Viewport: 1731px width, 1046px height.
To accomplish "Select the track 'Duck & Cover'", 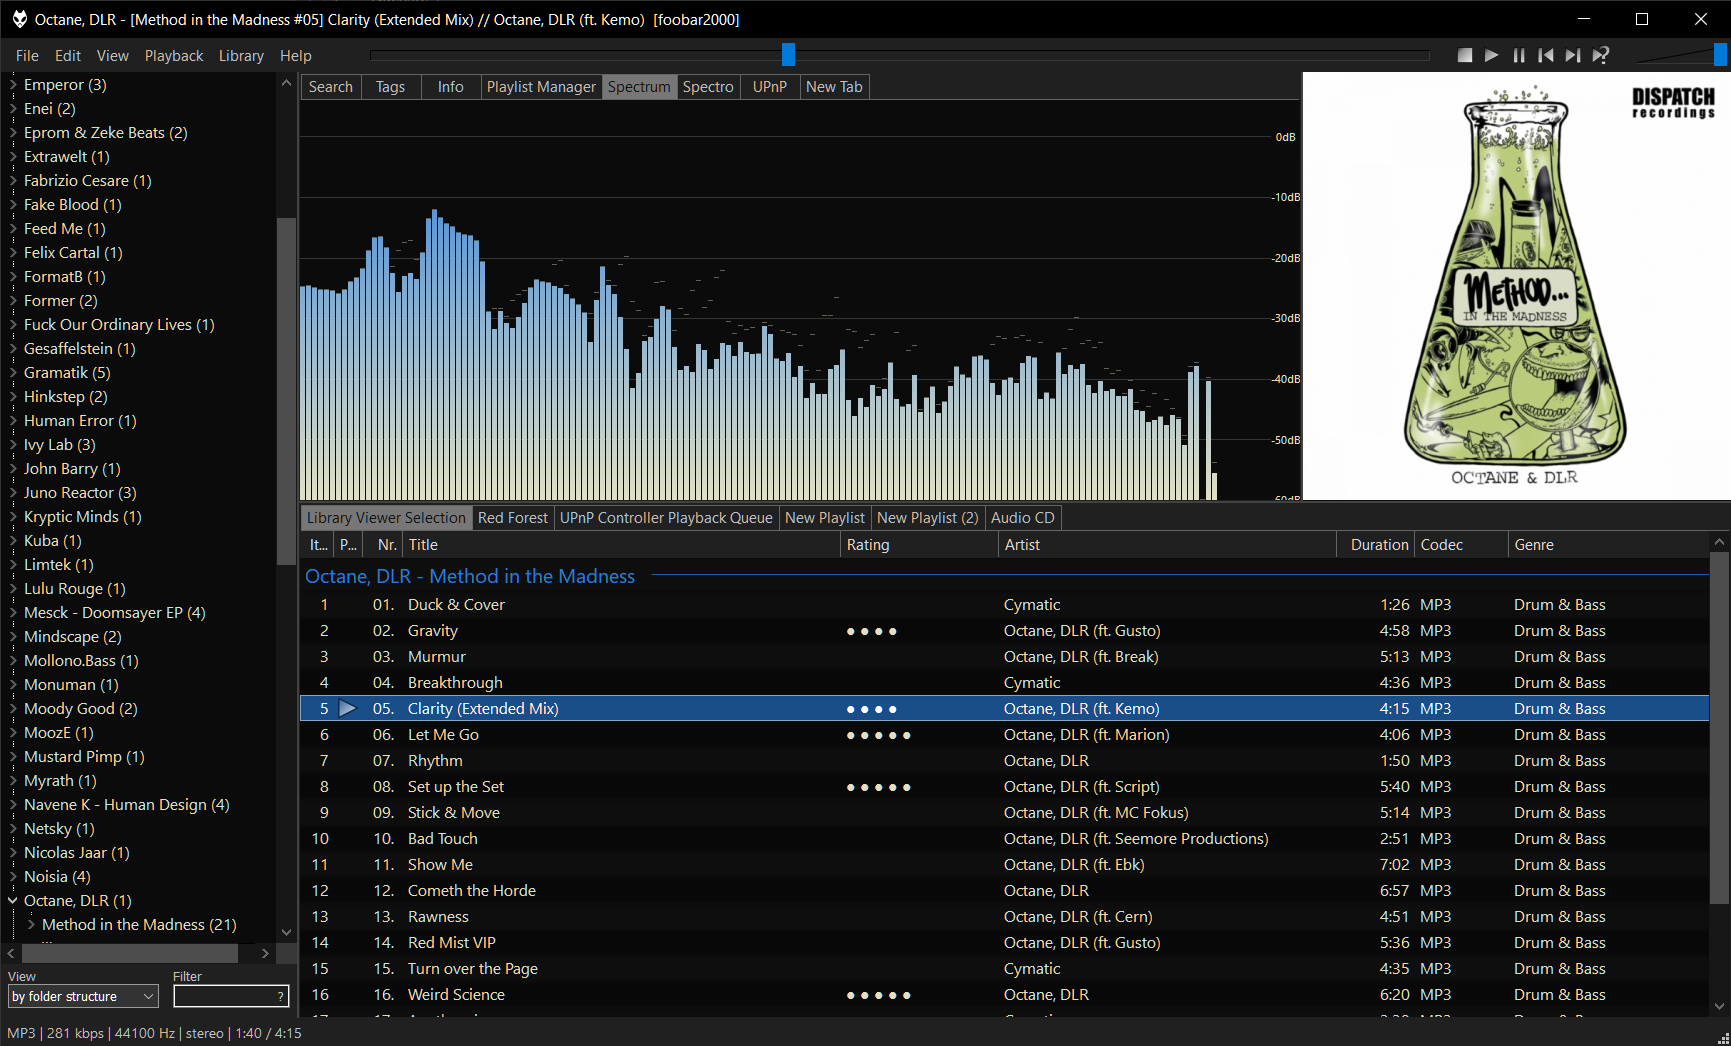I will point(1004,605).
